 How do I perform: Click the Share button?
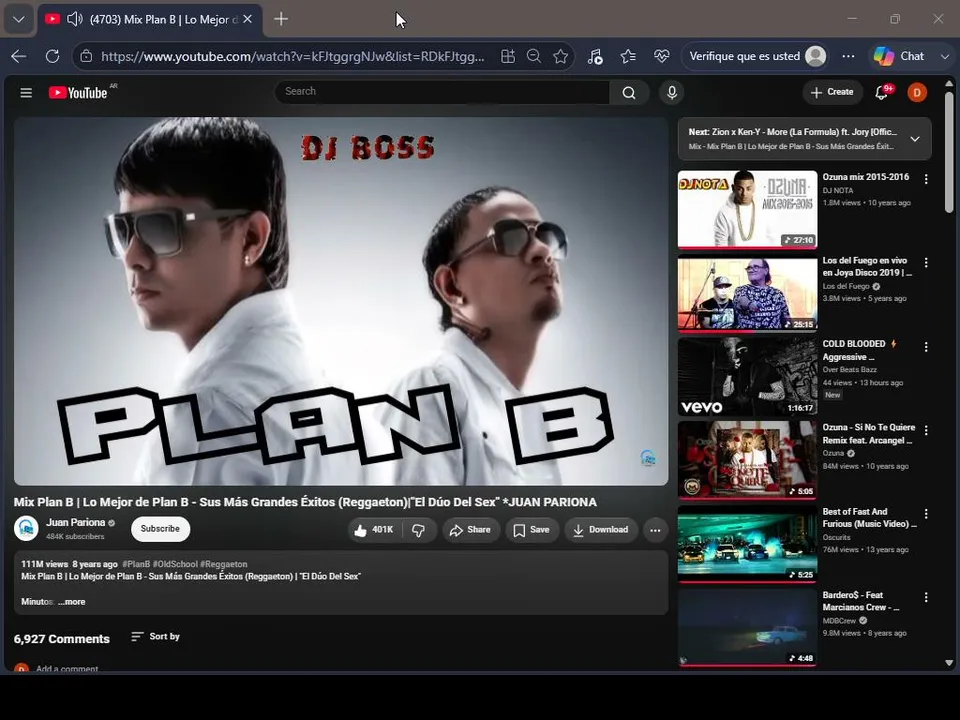(470, 530)
